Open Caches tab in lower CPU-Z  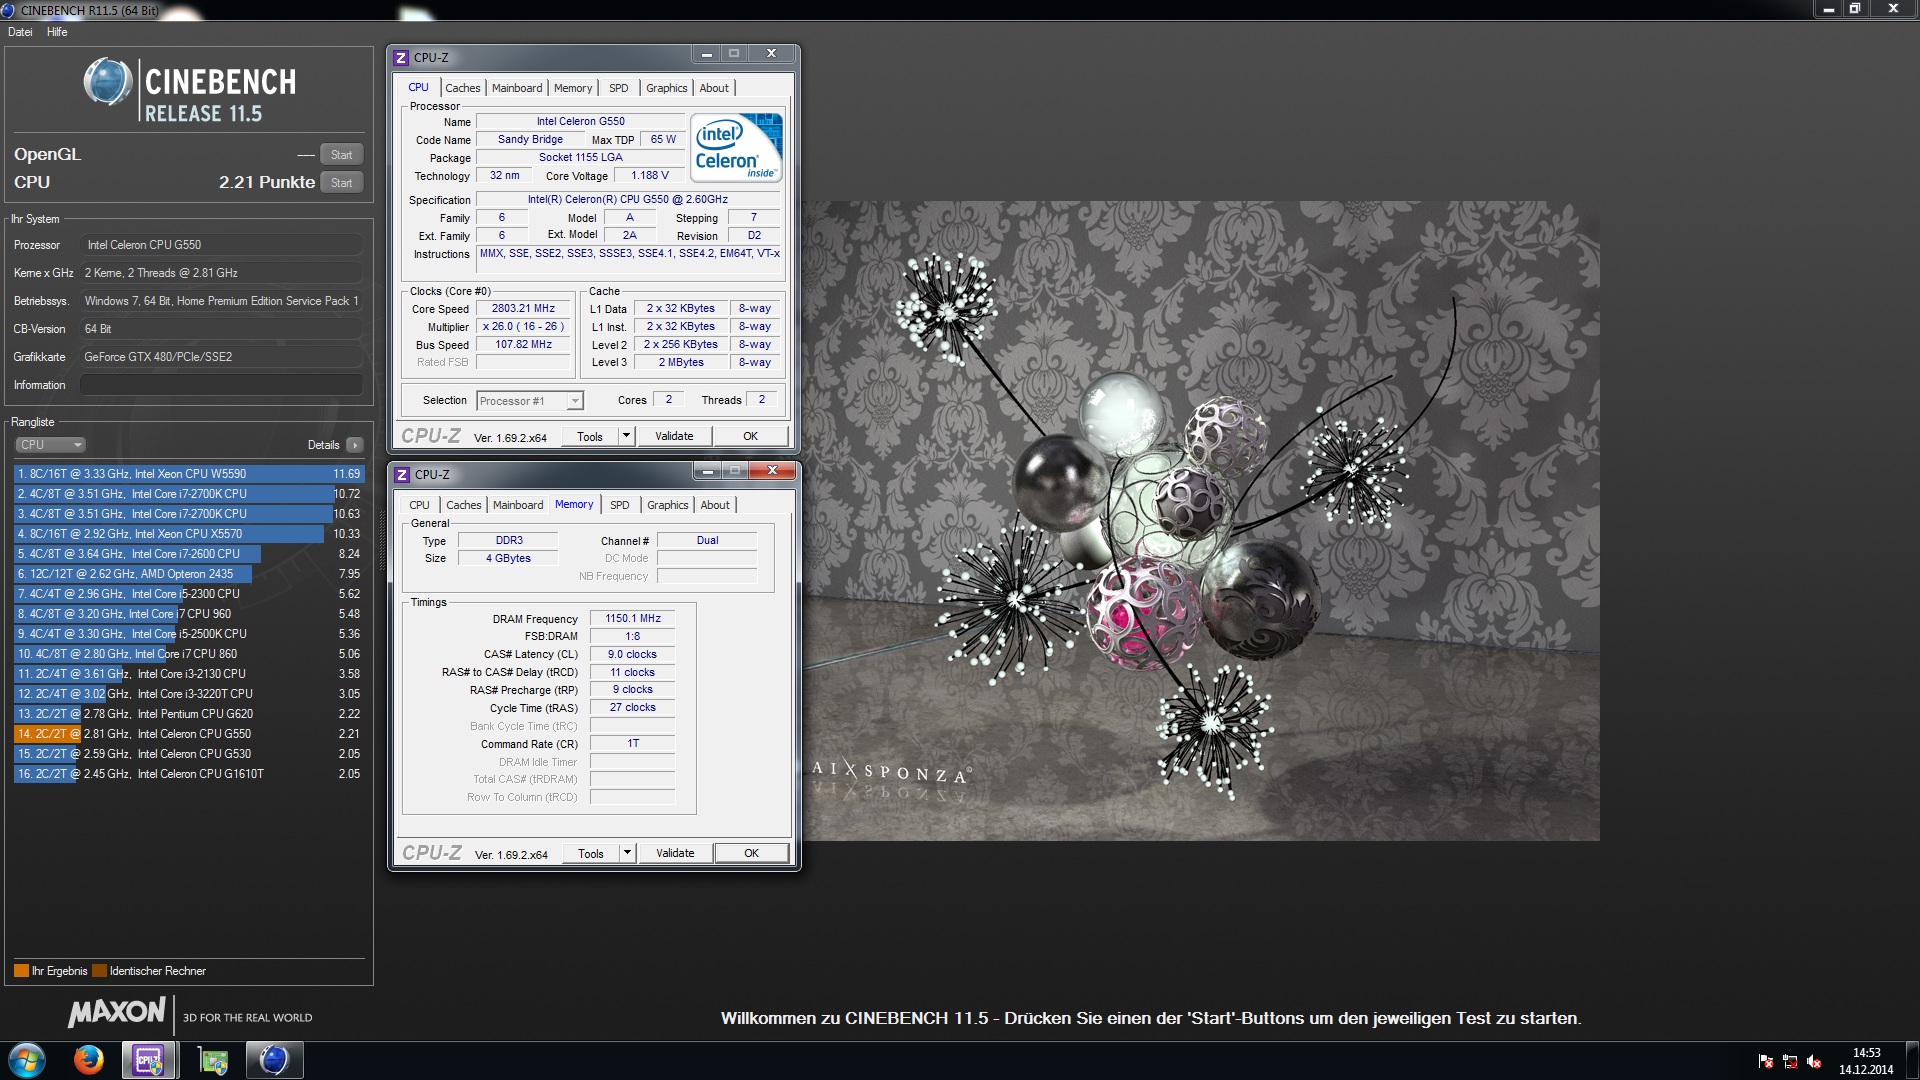click(464, 505)
